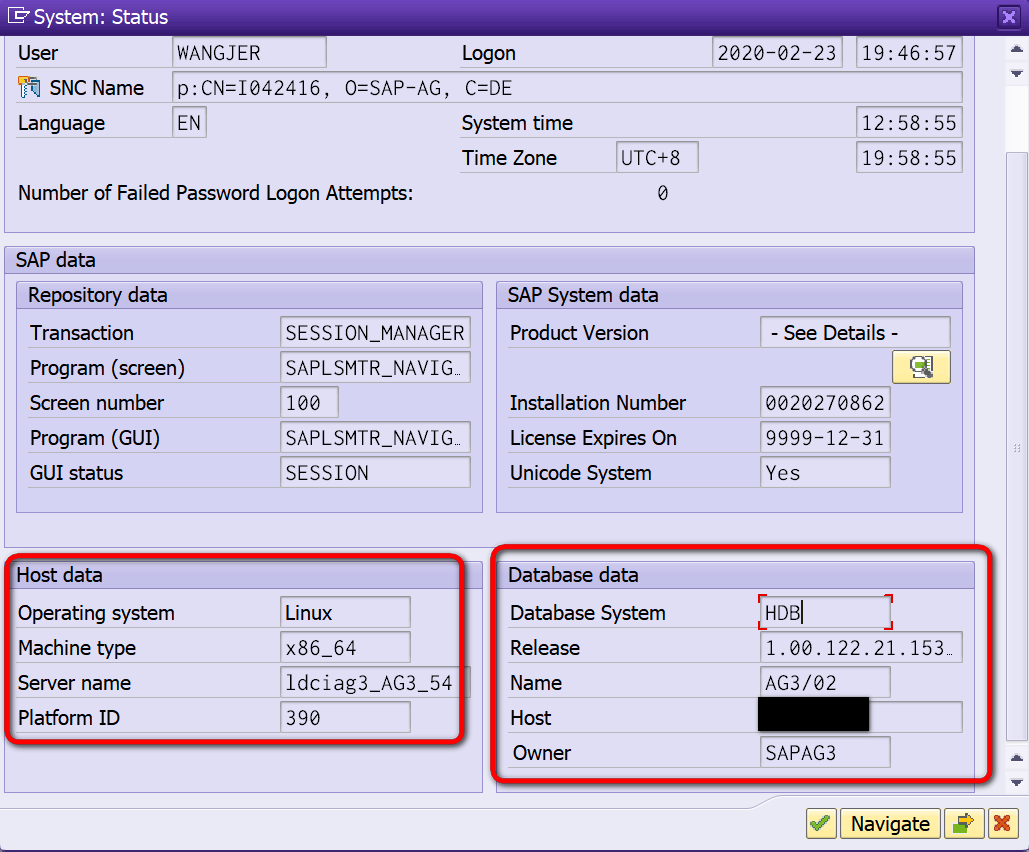Click the database Owner field SAPAG3

825,753
